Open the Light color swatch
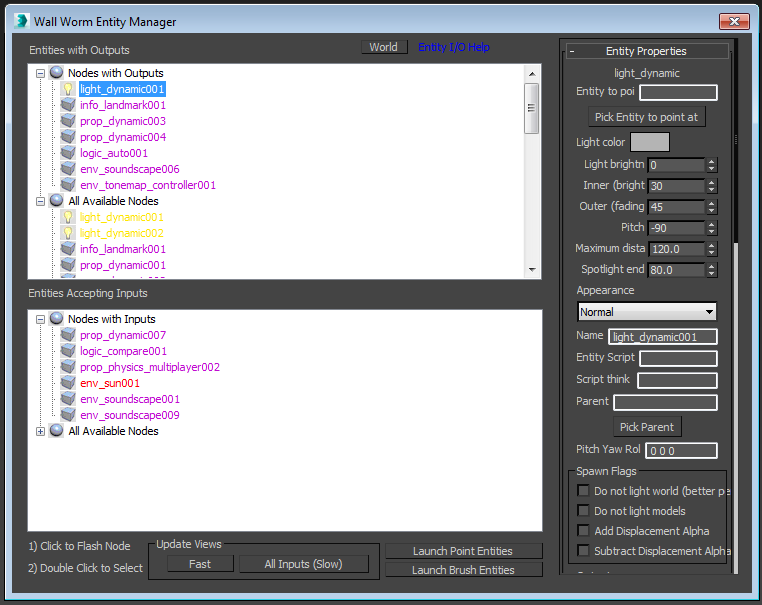The image size is (762, 605). 650,142
